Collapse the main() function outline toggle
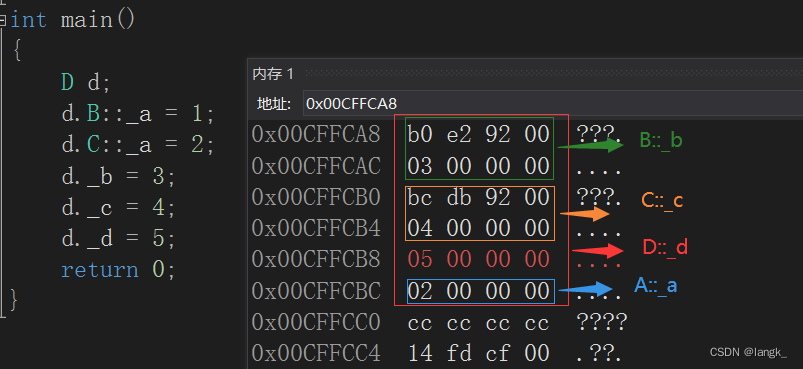The height and width of the screenshot is (369, 803). pos(3,21)
